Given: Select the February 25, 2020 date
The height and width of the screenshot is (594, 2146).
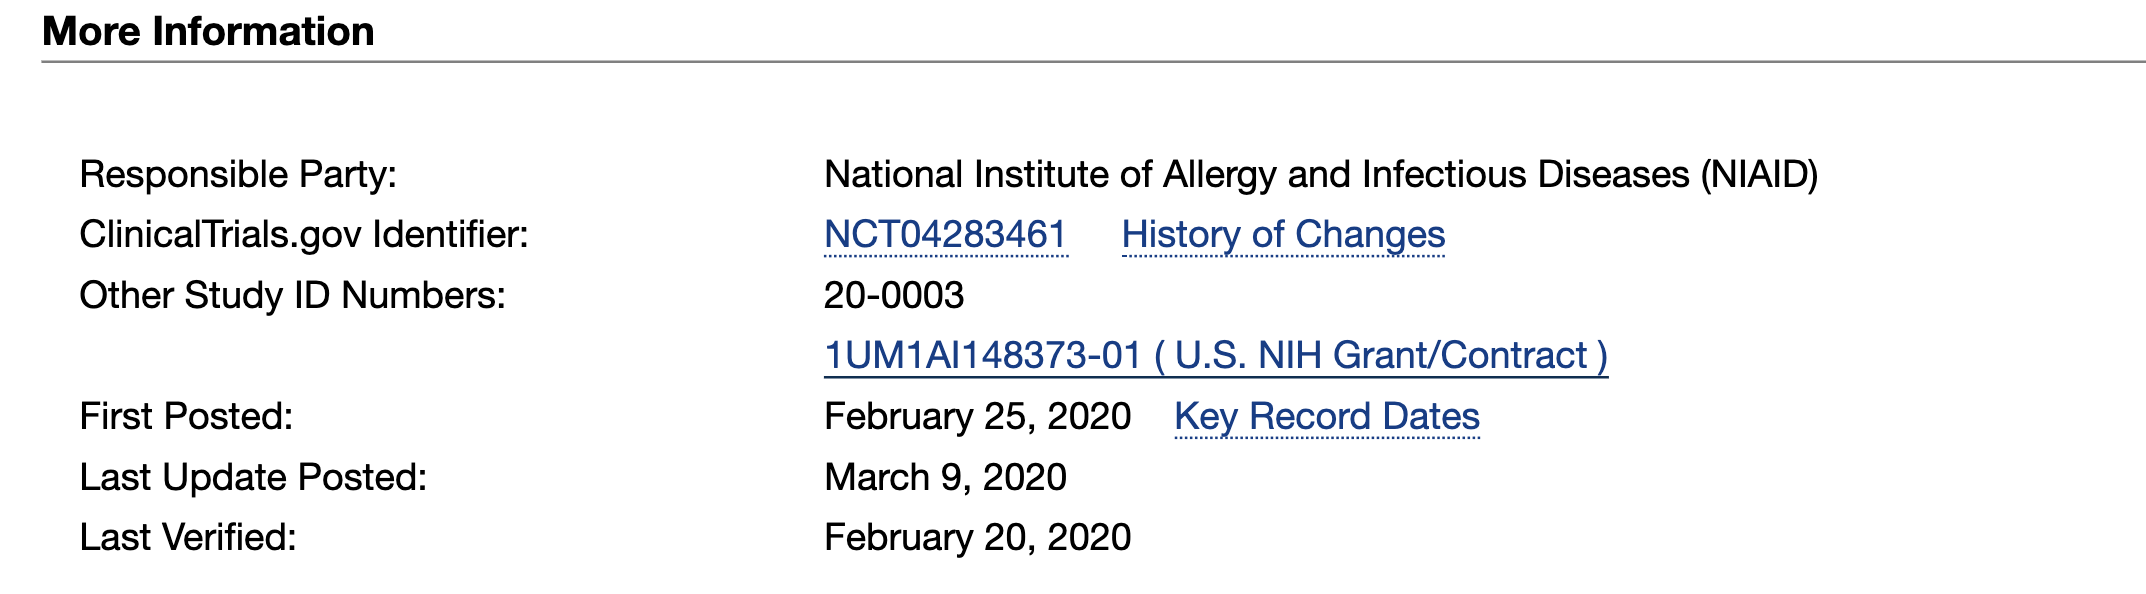Looking at the screenshot, I should point(977,417).
